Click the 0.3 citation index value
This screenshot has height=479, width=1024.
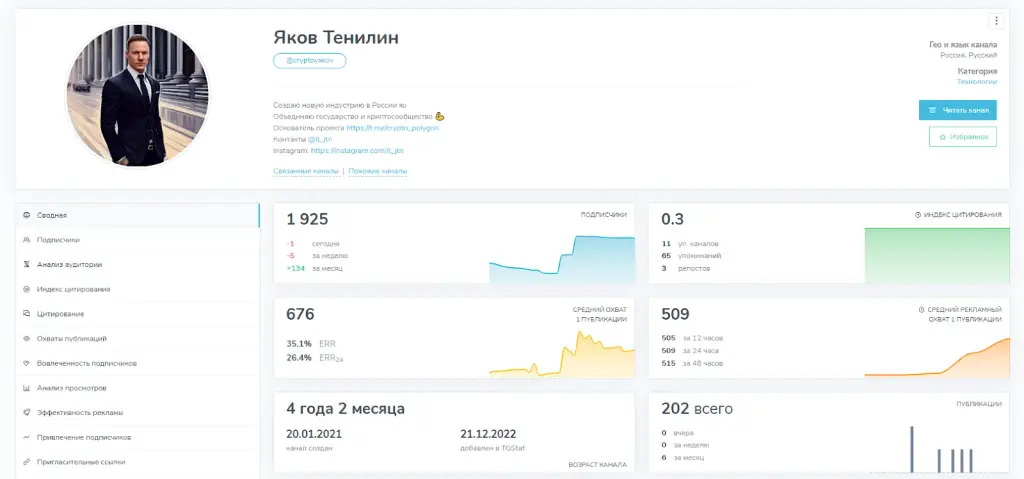(x=672, y=219)
